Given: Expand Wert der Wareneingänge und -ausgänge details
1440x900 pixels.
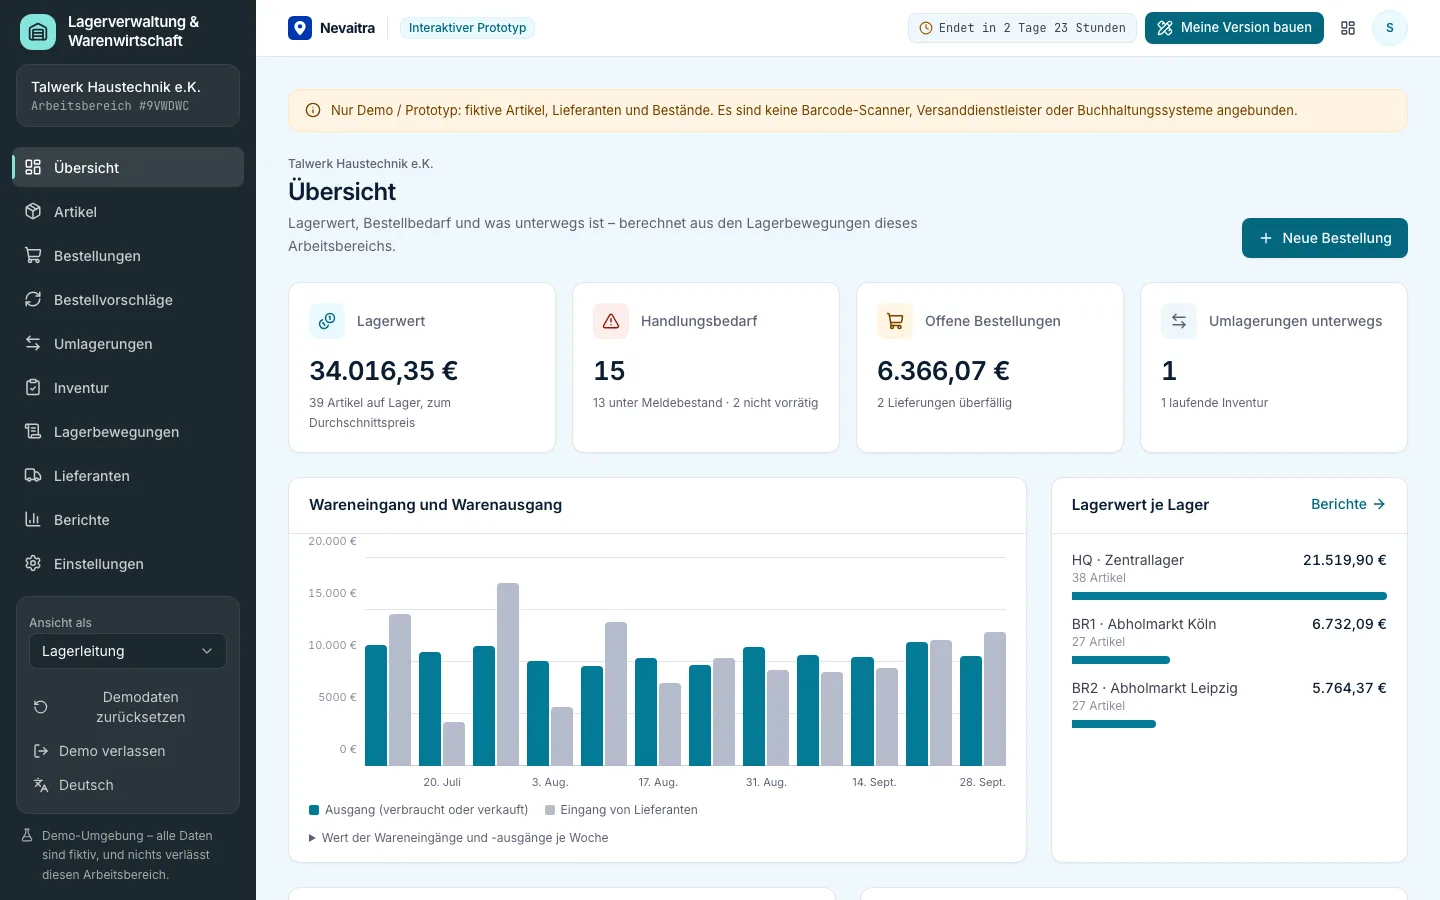Looking at the screenshot, I should (459, 838).
